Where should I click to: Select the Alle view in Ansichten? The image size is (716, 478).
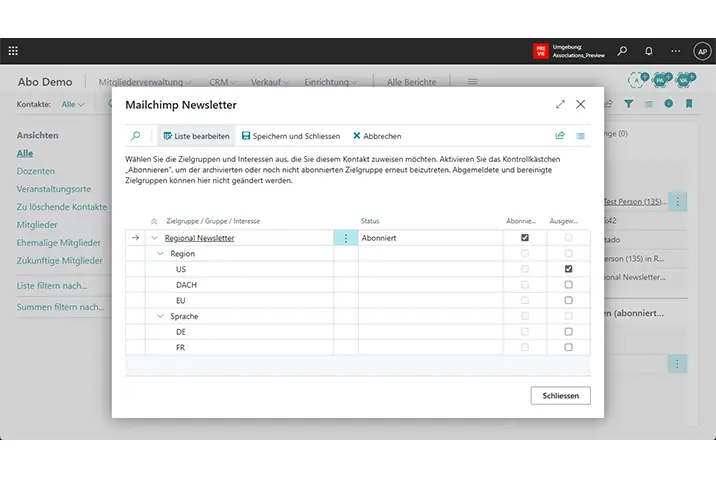25,153
